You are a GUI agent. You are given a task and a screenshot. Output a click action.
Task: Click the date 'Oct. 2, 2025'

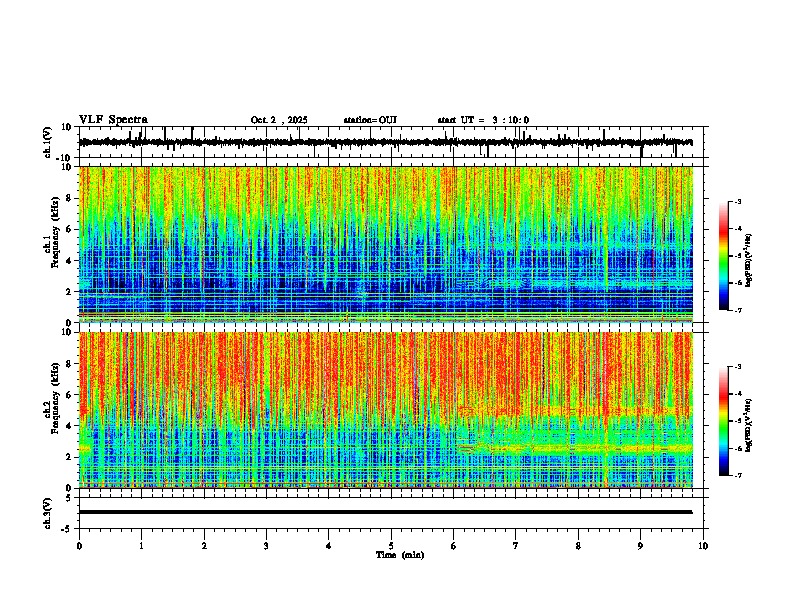click(x=279, y=120)
